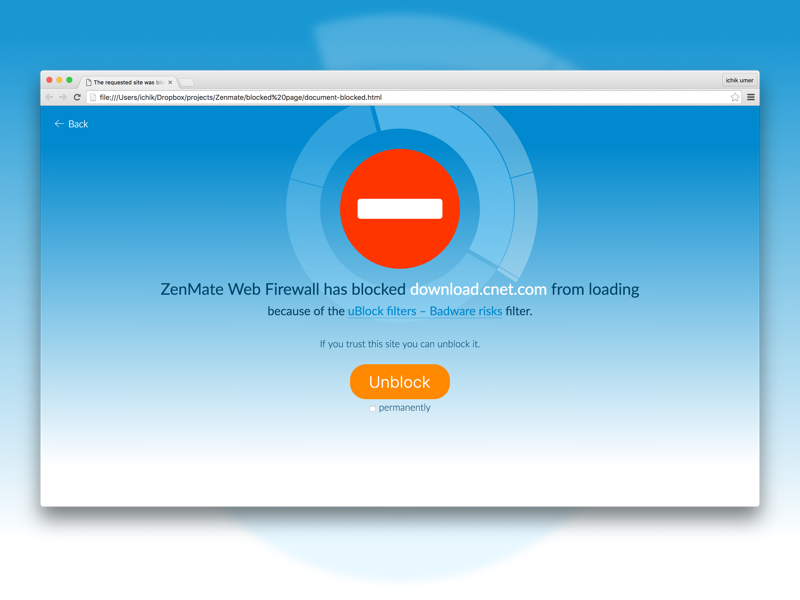The height and width of the screenshot is (600, 800).
Task: Close the current tab with X
Action: pyautogui.click(x=170, y=82)
